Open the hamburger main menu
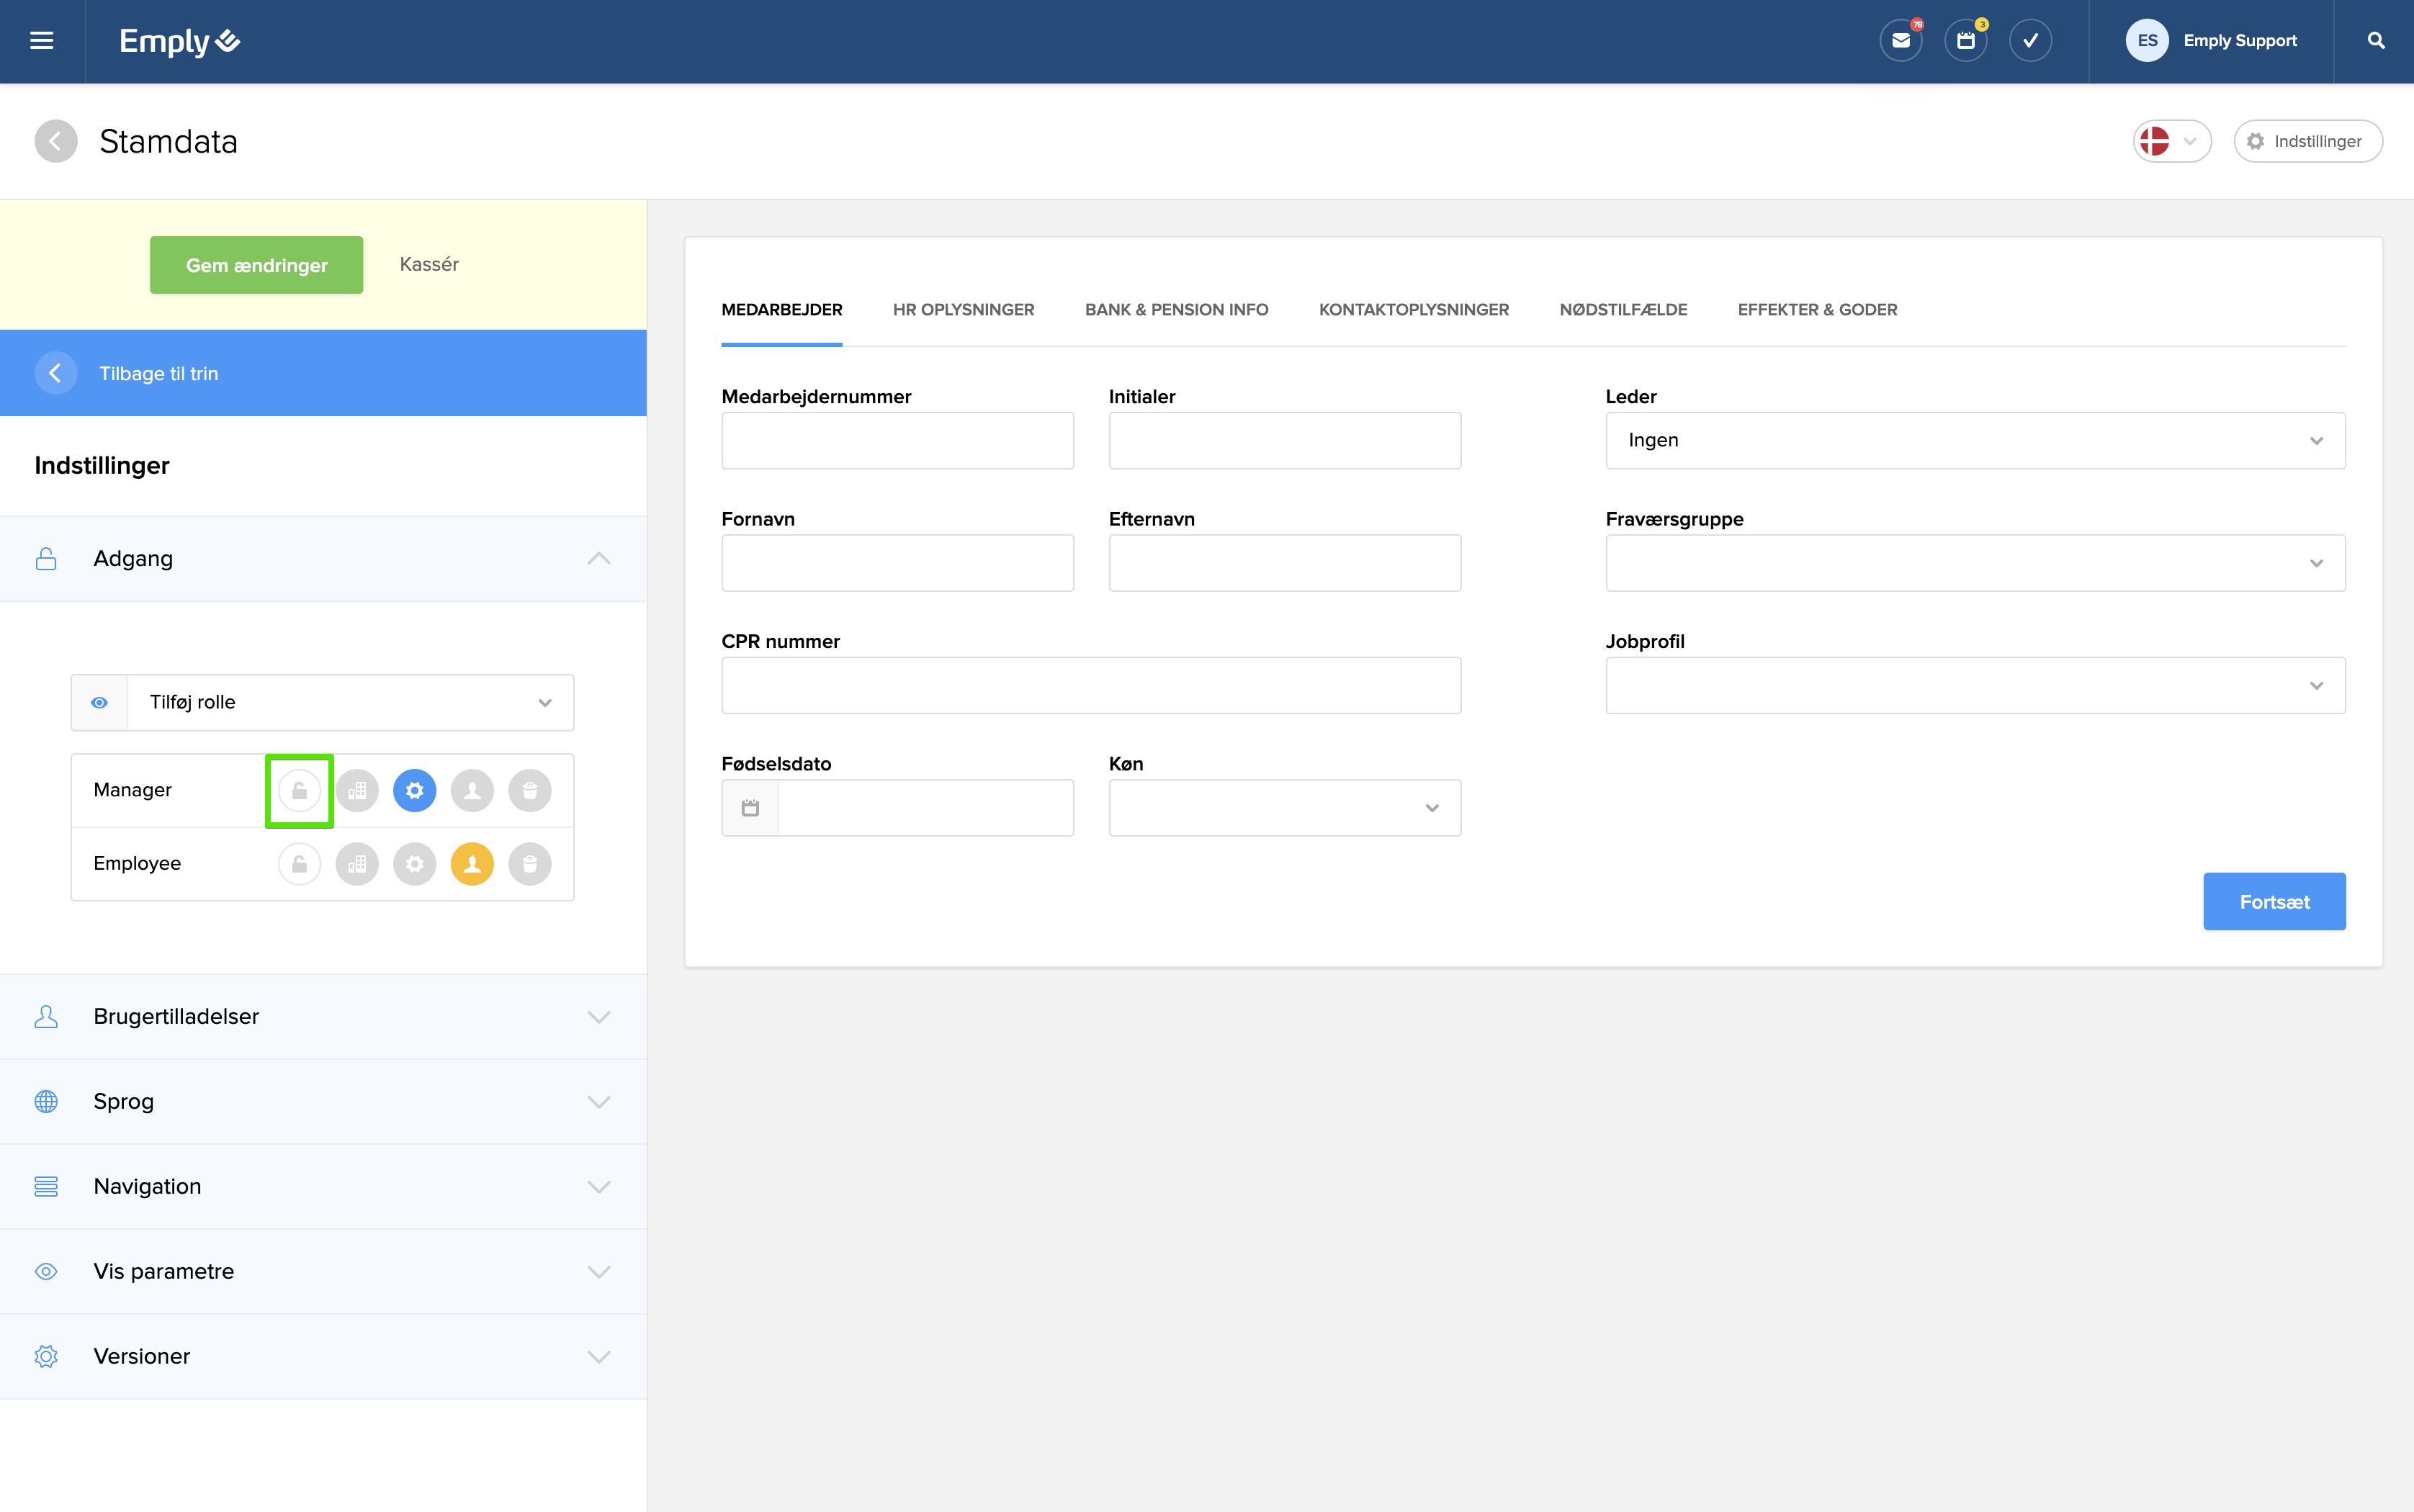Image resolution: width=2414 pixels, height=1512 pixels. coord(41,41)
